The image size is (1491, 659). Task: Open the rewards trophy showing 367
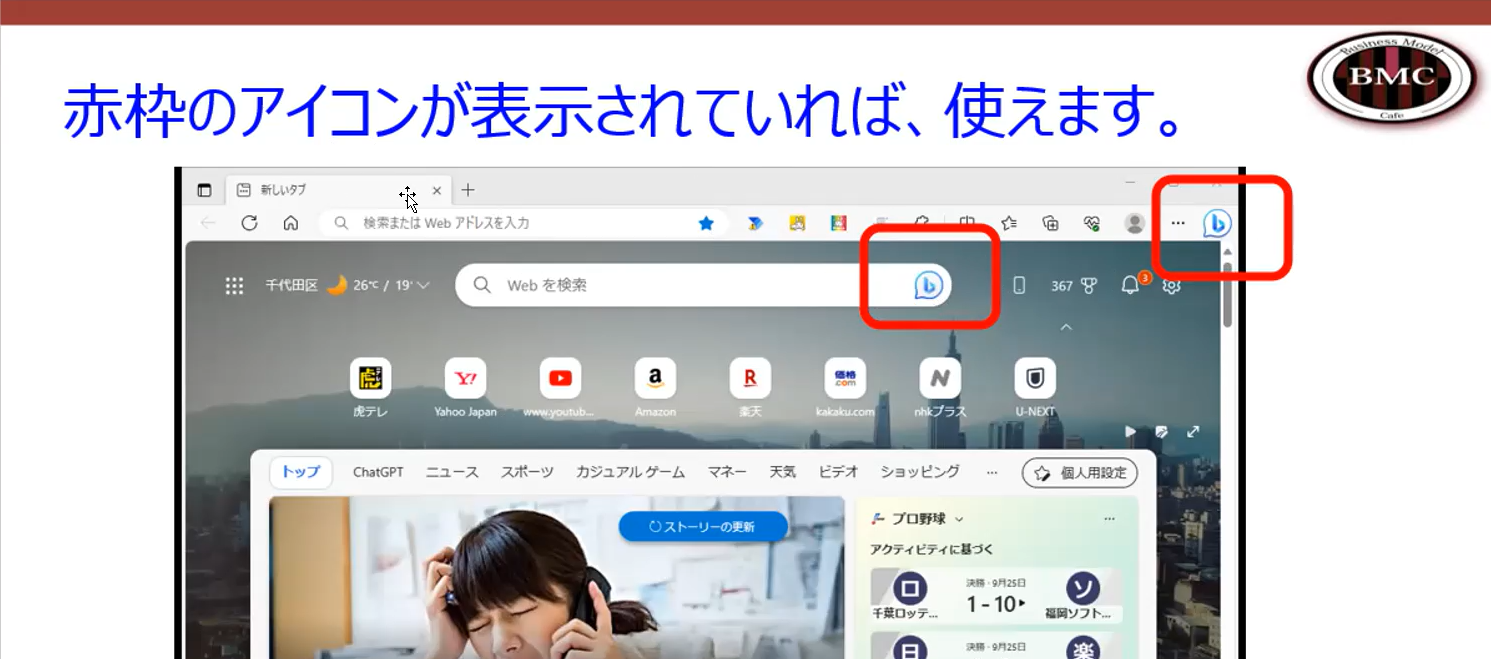coord(1074,286)
